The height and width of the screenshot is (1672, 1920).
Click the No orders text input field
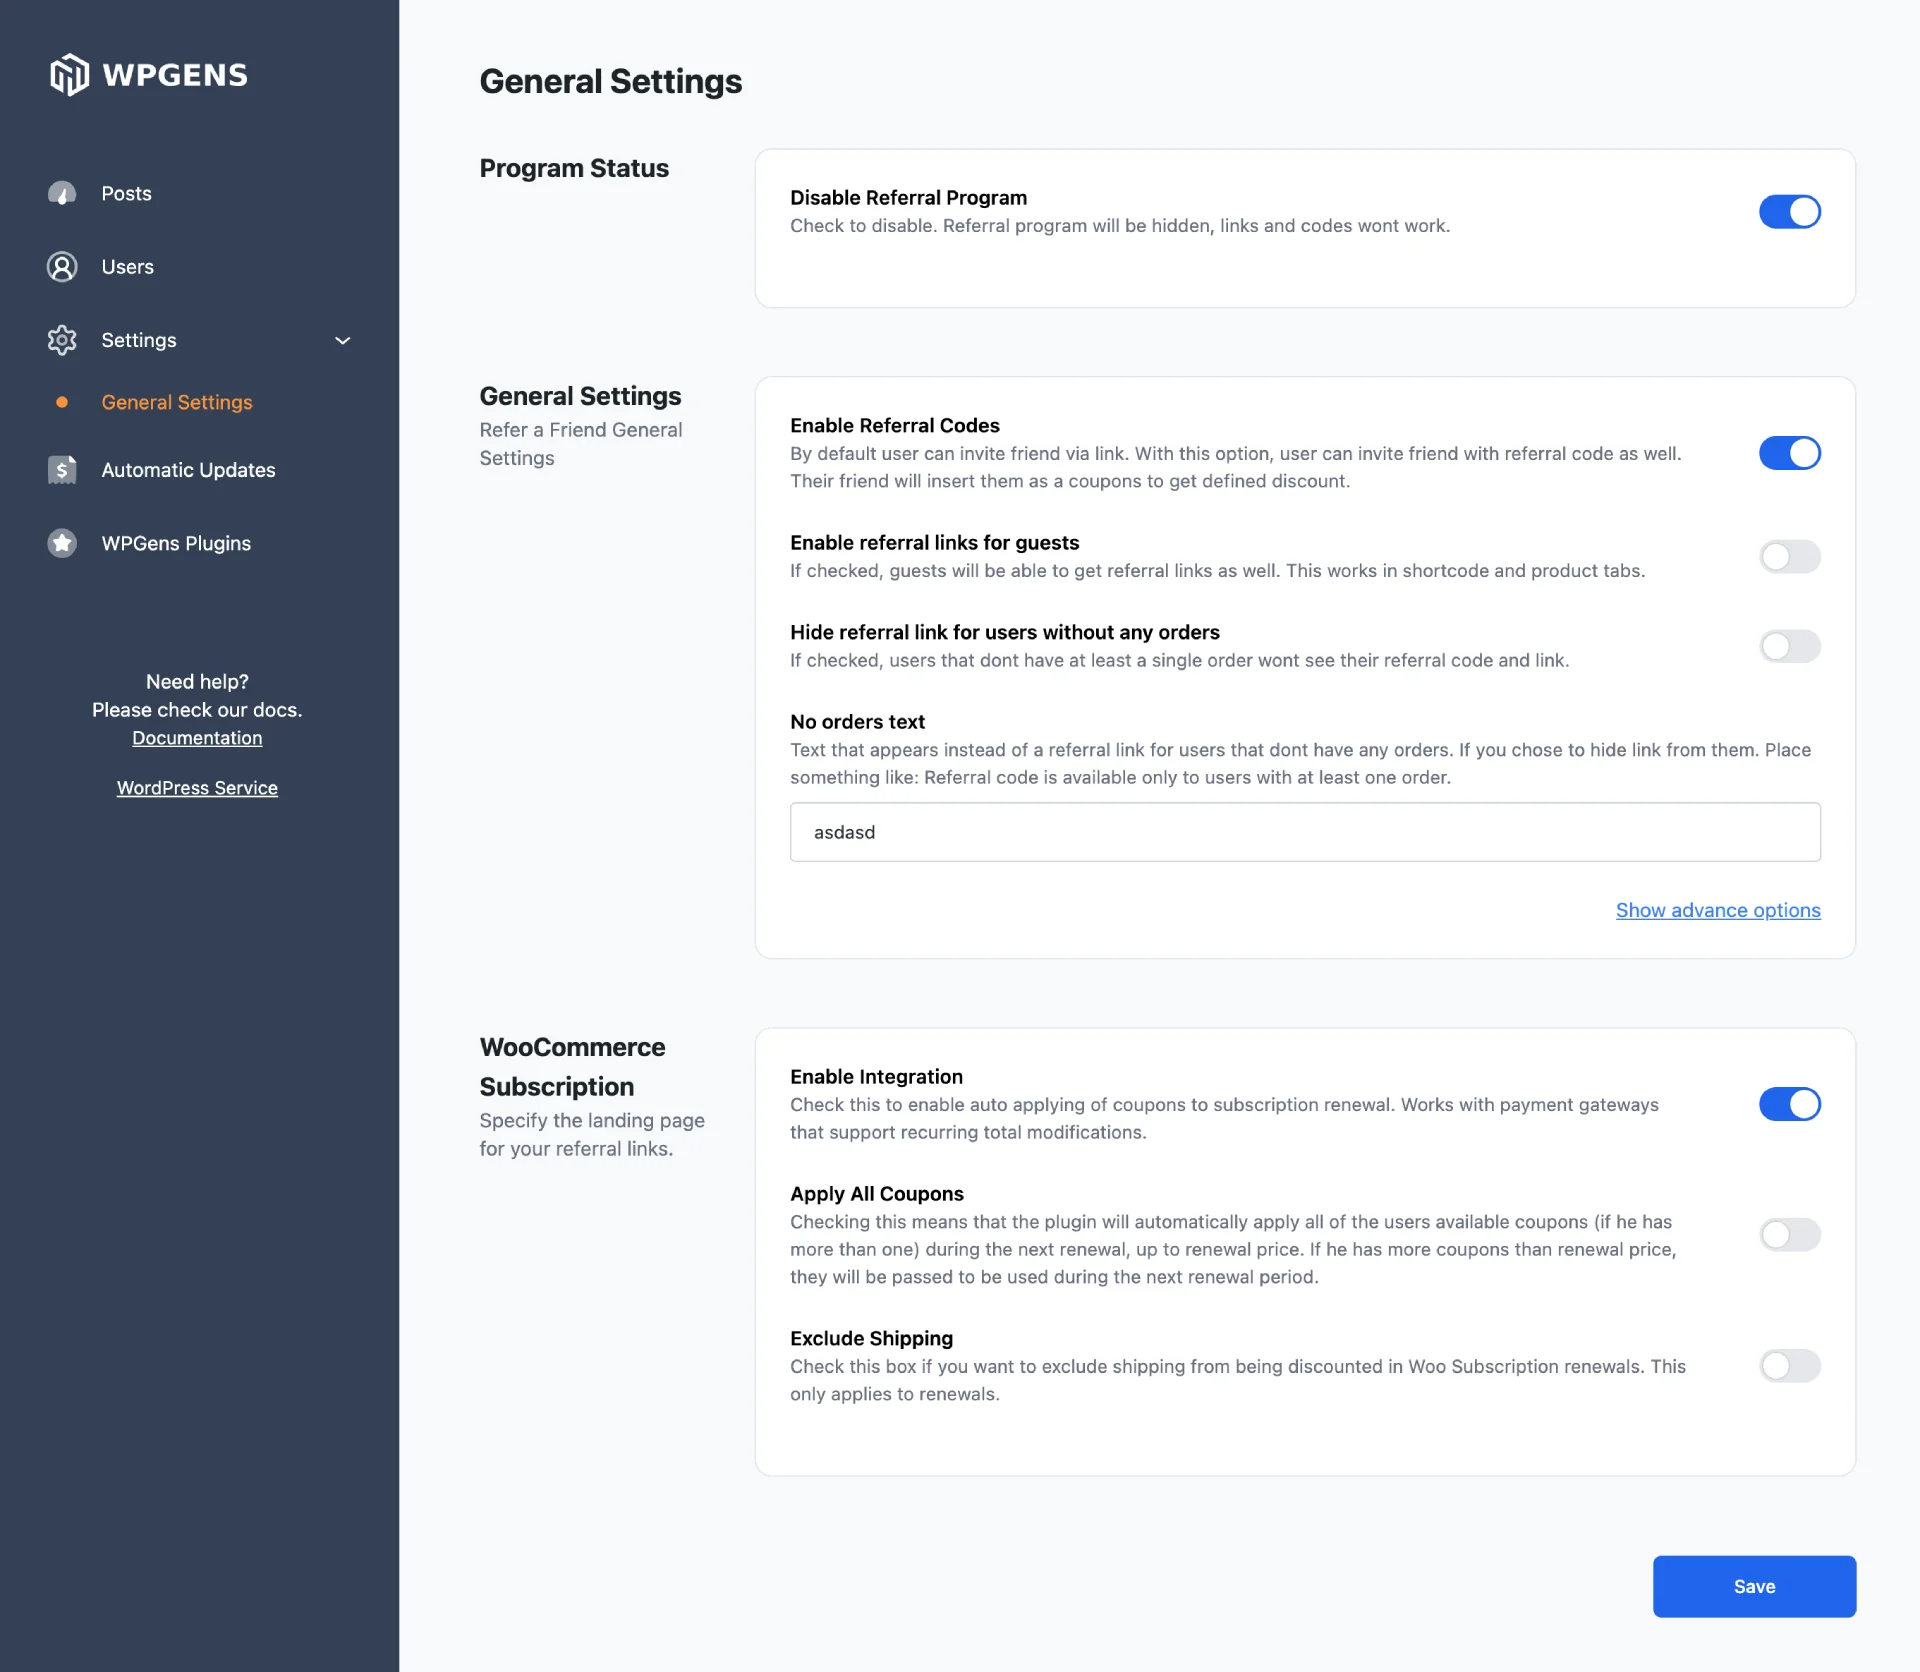coord(1304,832)
